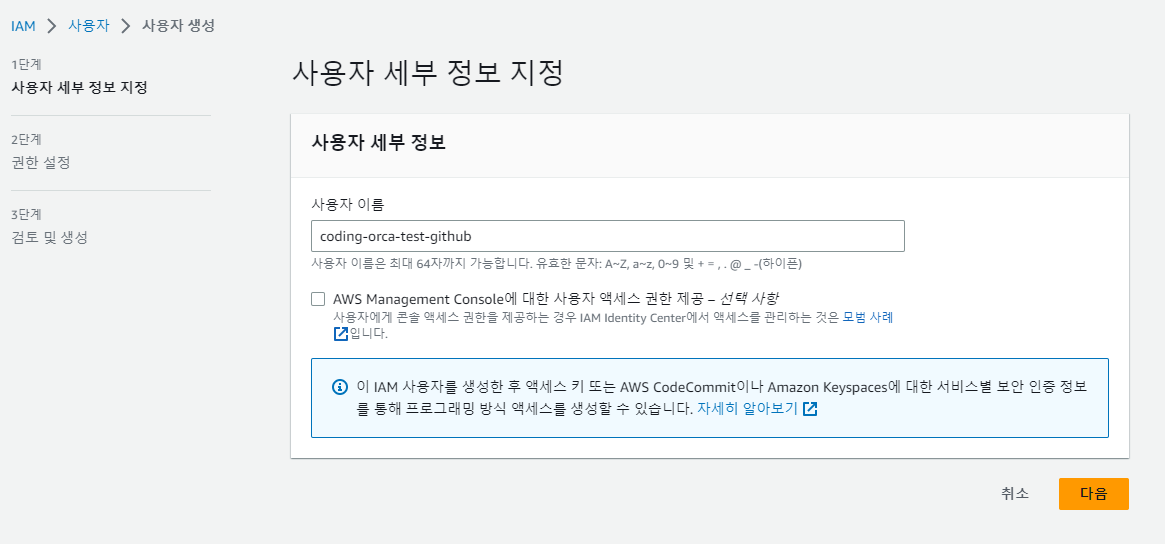Click the 취소 button
Screen dimensions: 1165x544
(x=1015, y=493)
